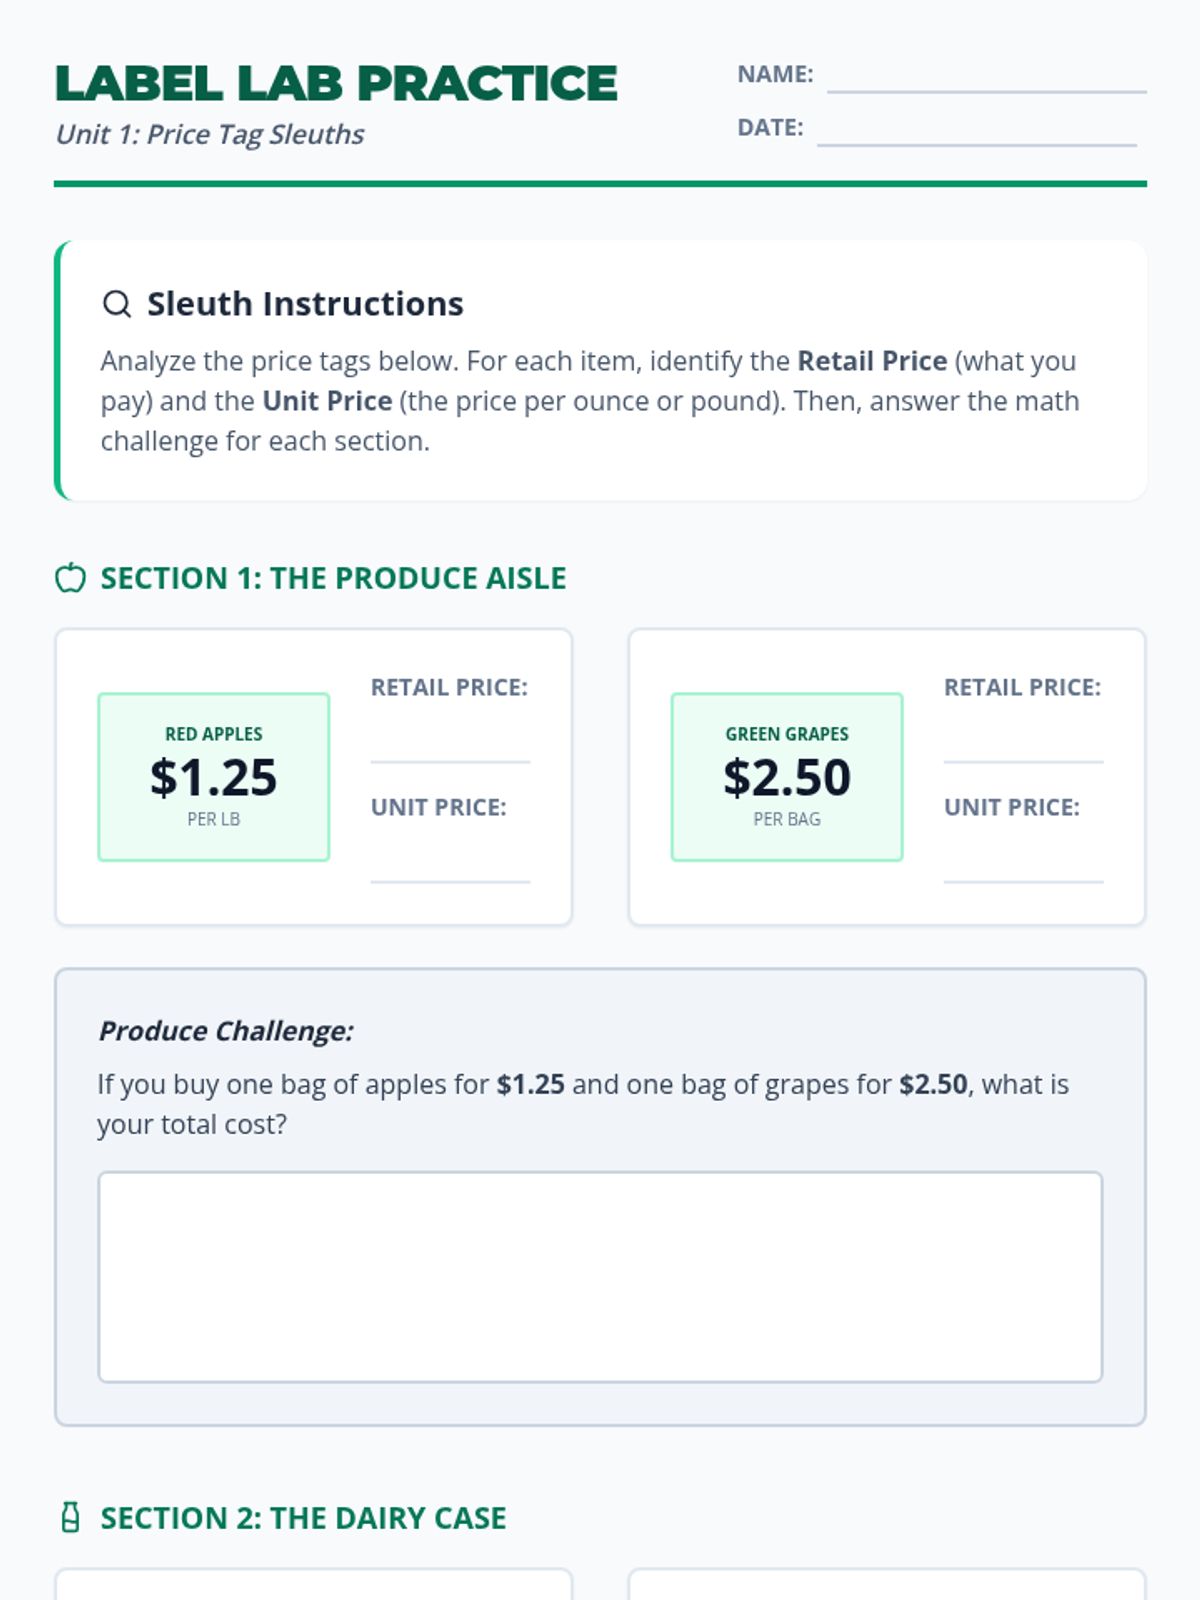Click the Label Lab Practice title
Image resolution: width=1200 pixels, height=1600 pixels.
(x=336, y=84)
